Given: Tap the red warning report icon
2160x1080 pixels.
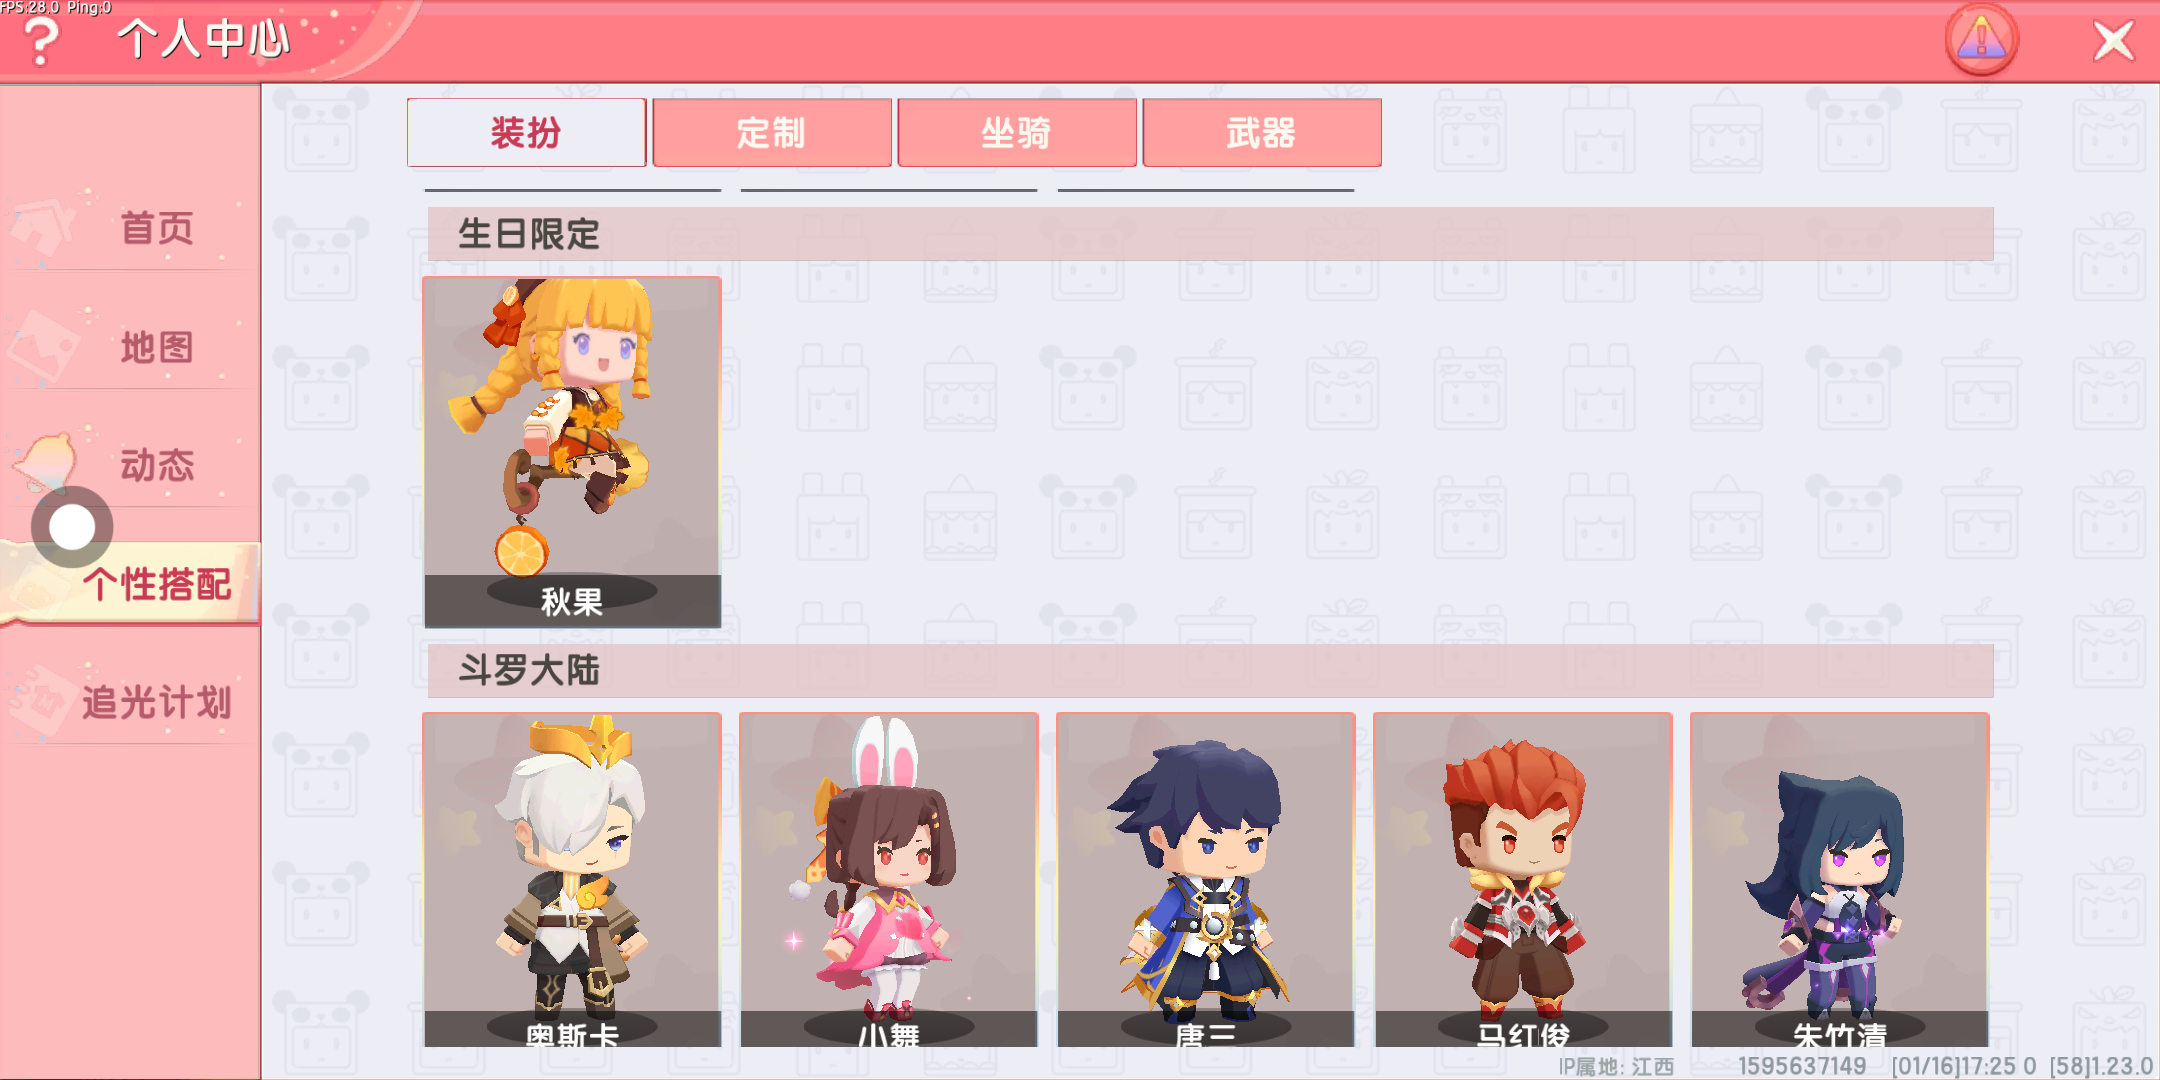Looking at the screenshot, I should pos(1981,40).
